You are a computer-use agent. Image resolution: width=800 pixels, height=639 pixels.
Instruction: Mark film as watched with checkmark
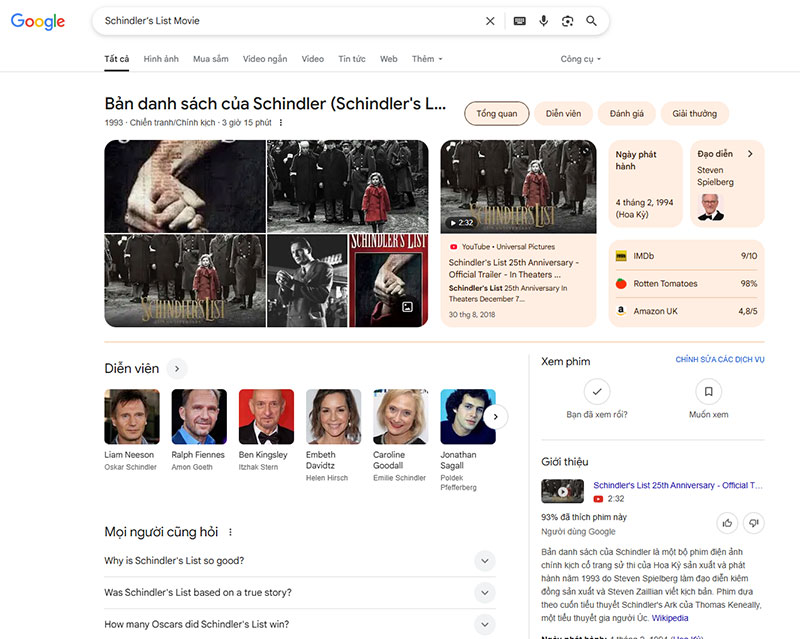pyautogui.click(x=597, y=391)
